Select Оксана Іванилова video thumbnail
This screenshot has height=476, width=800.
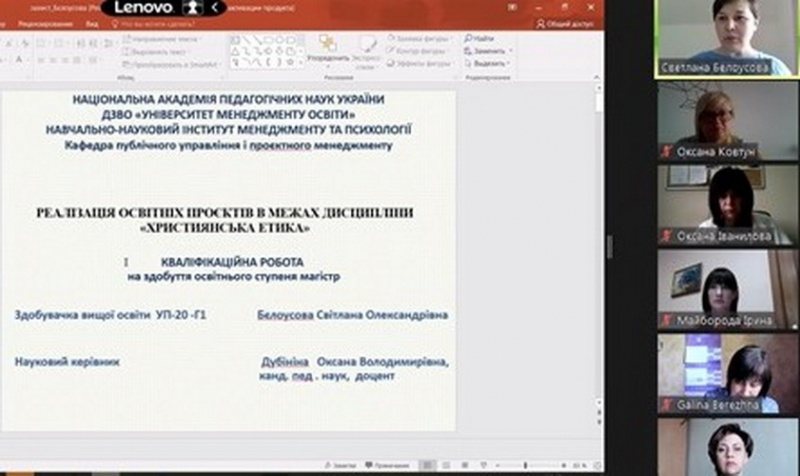point(728,206)
